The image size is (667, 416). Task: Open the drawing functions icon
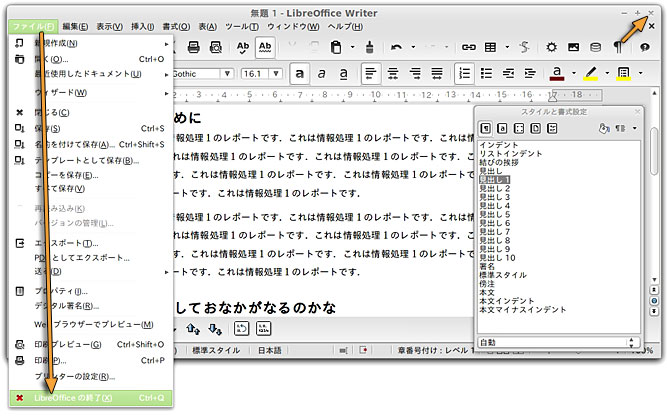[x=524, y=47]
